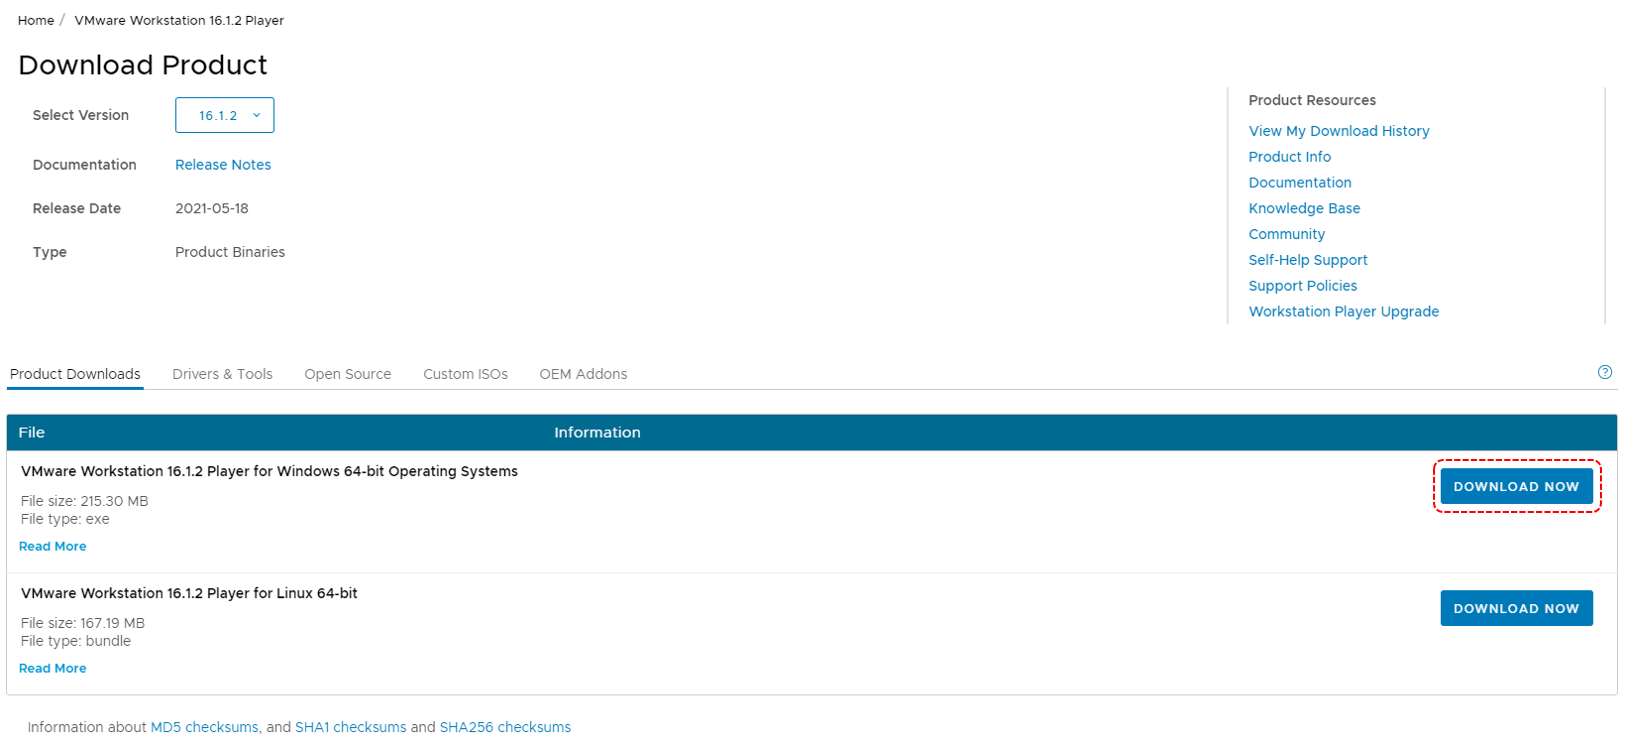The width and height of the screenshot is (1625, 747).
Task: Open the Product Info link
Action: coord(1290,157)
